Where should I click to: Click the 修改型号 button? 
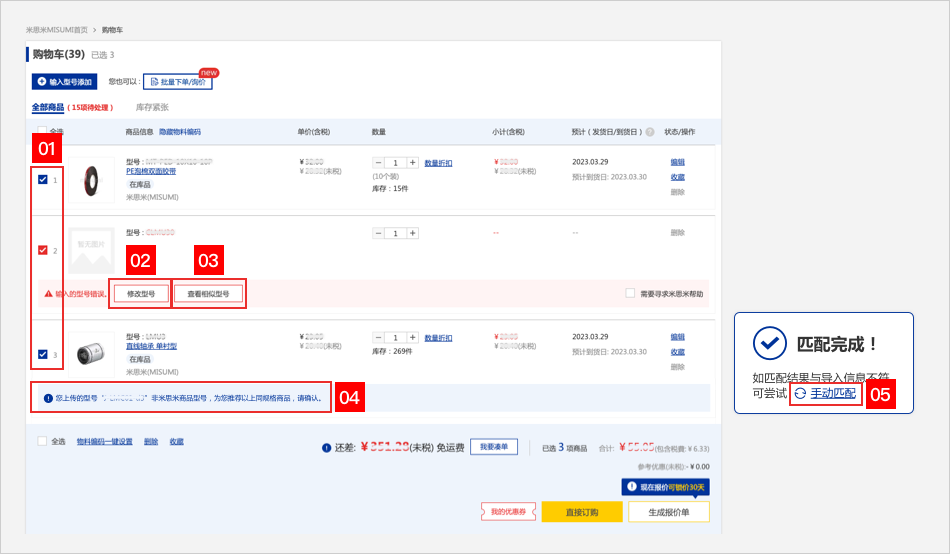pyautogui.click(x=141, y=294)
